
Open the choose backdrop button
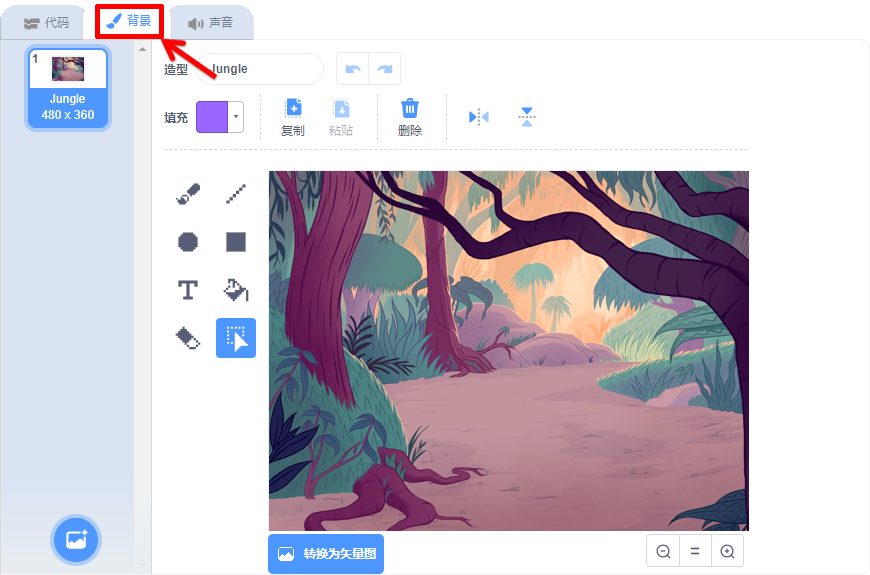(x=76, y=539)
